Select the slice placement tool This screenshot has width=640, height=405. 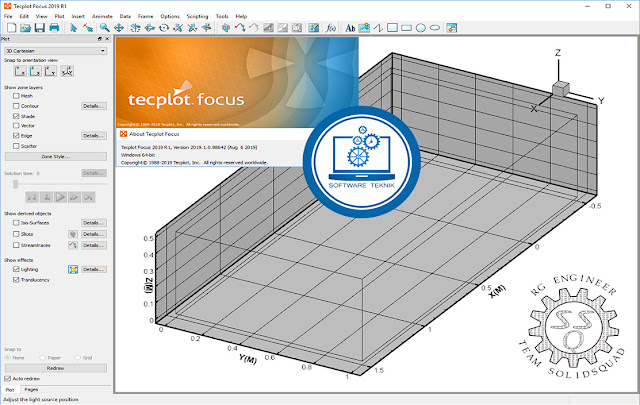tap(226, 28)
